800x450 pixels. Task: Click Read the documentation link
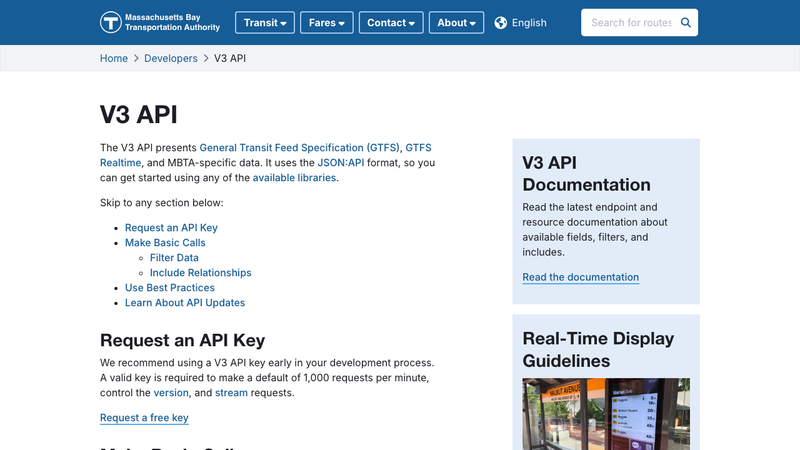coord(580,277)
